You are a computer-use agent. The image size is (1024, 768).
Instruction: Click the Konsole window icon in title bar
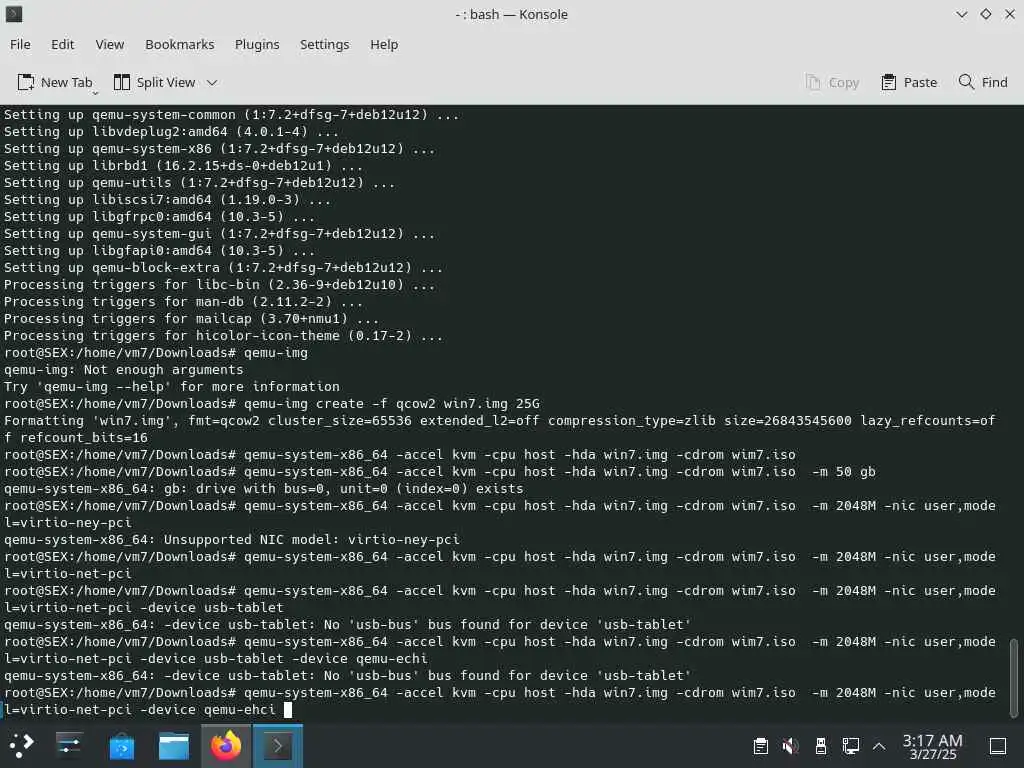[x=14, y=14]
